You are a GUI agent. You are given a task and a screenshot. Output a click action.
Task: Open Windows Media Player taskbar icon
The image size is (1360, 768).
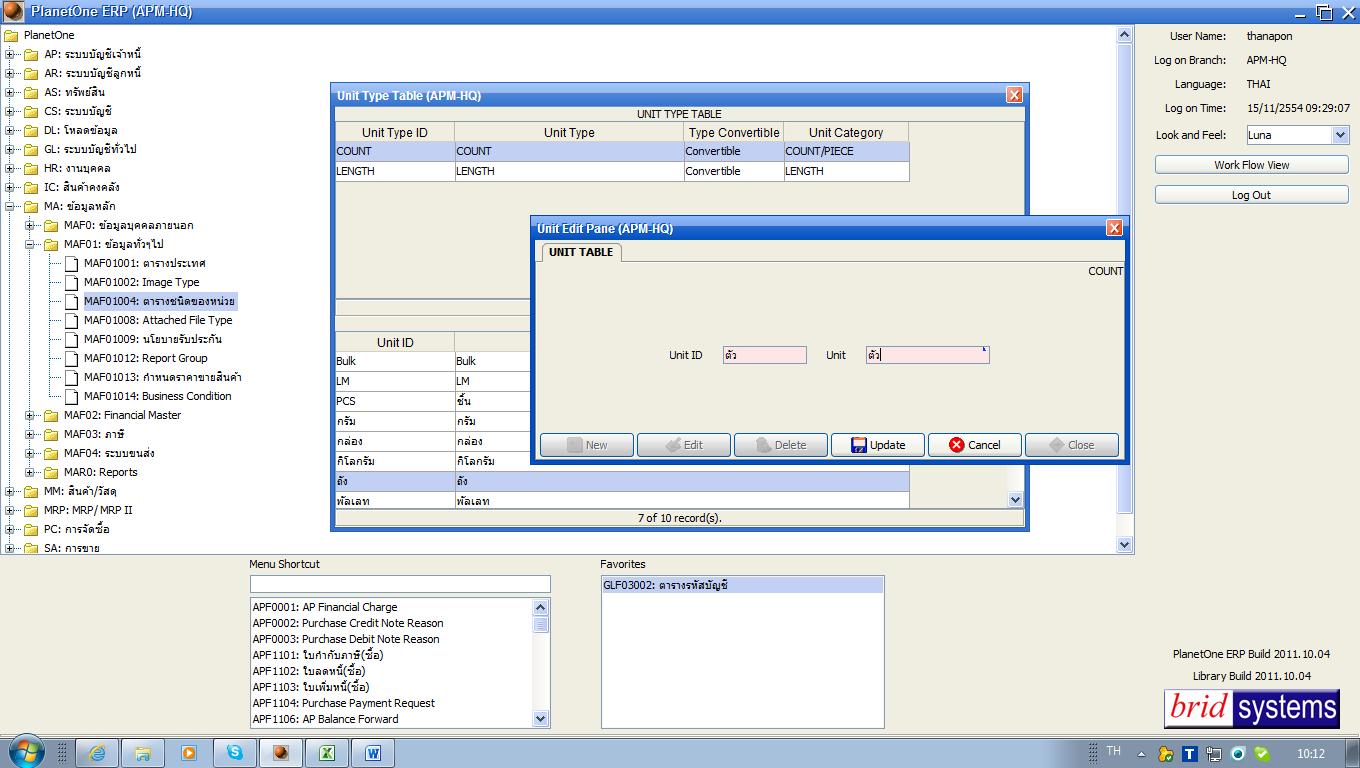189,753
